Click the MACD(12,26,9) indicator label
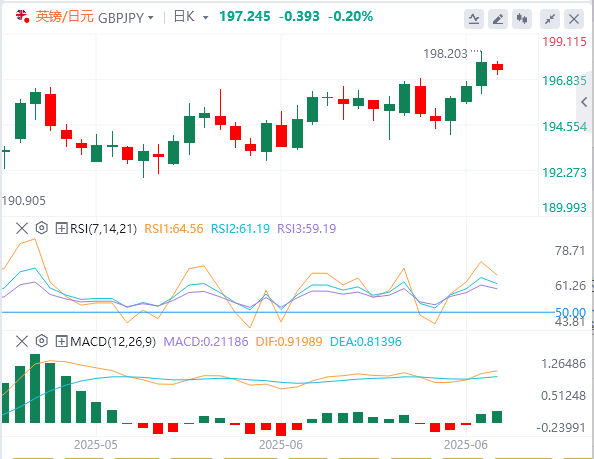Viewport: 594px width, 459px height. [x=113, y=342]
